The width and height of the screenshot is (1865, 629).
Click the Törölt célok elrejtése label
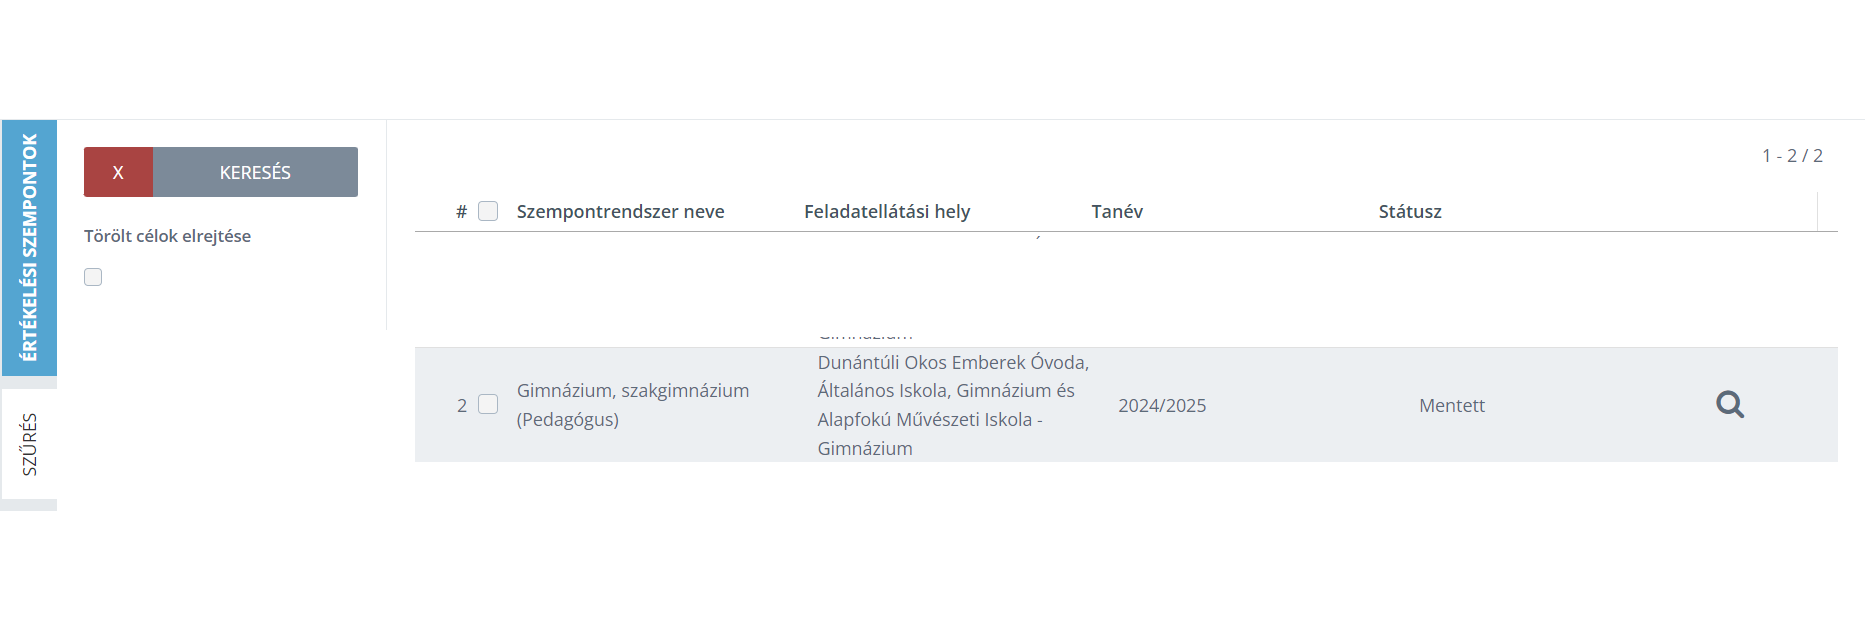[x=167, y=236]
